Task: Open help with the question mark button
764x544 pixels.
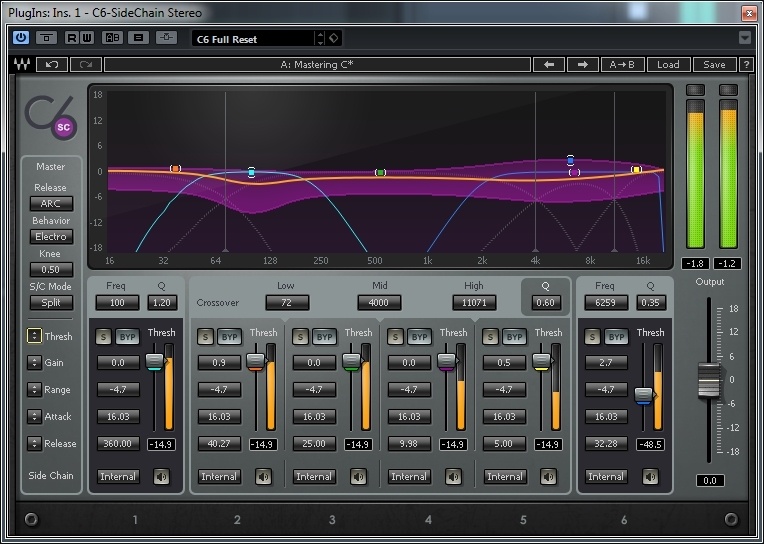Action: (x=745, y=64)
